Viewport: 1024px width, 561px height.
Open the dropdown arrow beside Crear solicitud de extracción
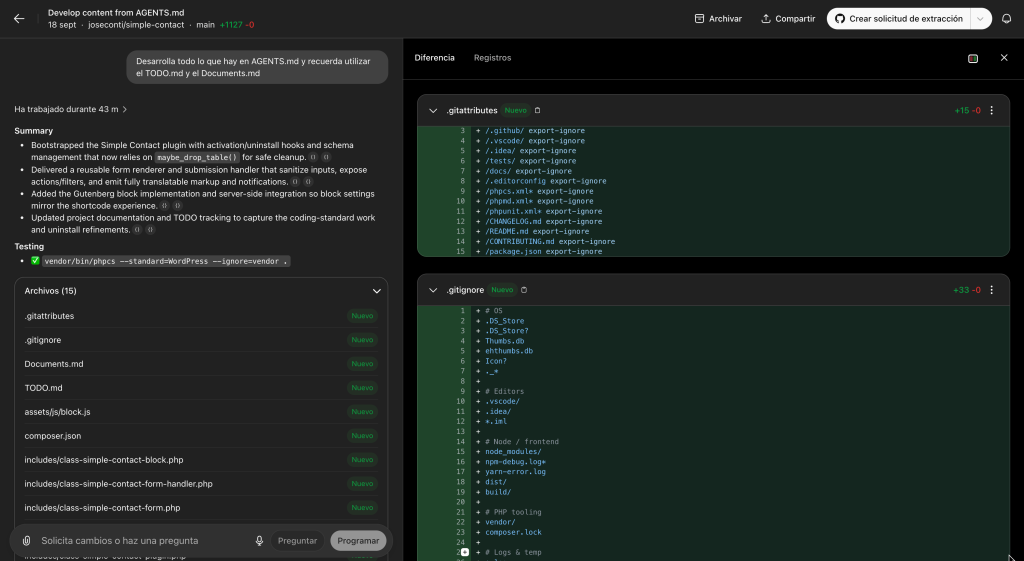980,19
